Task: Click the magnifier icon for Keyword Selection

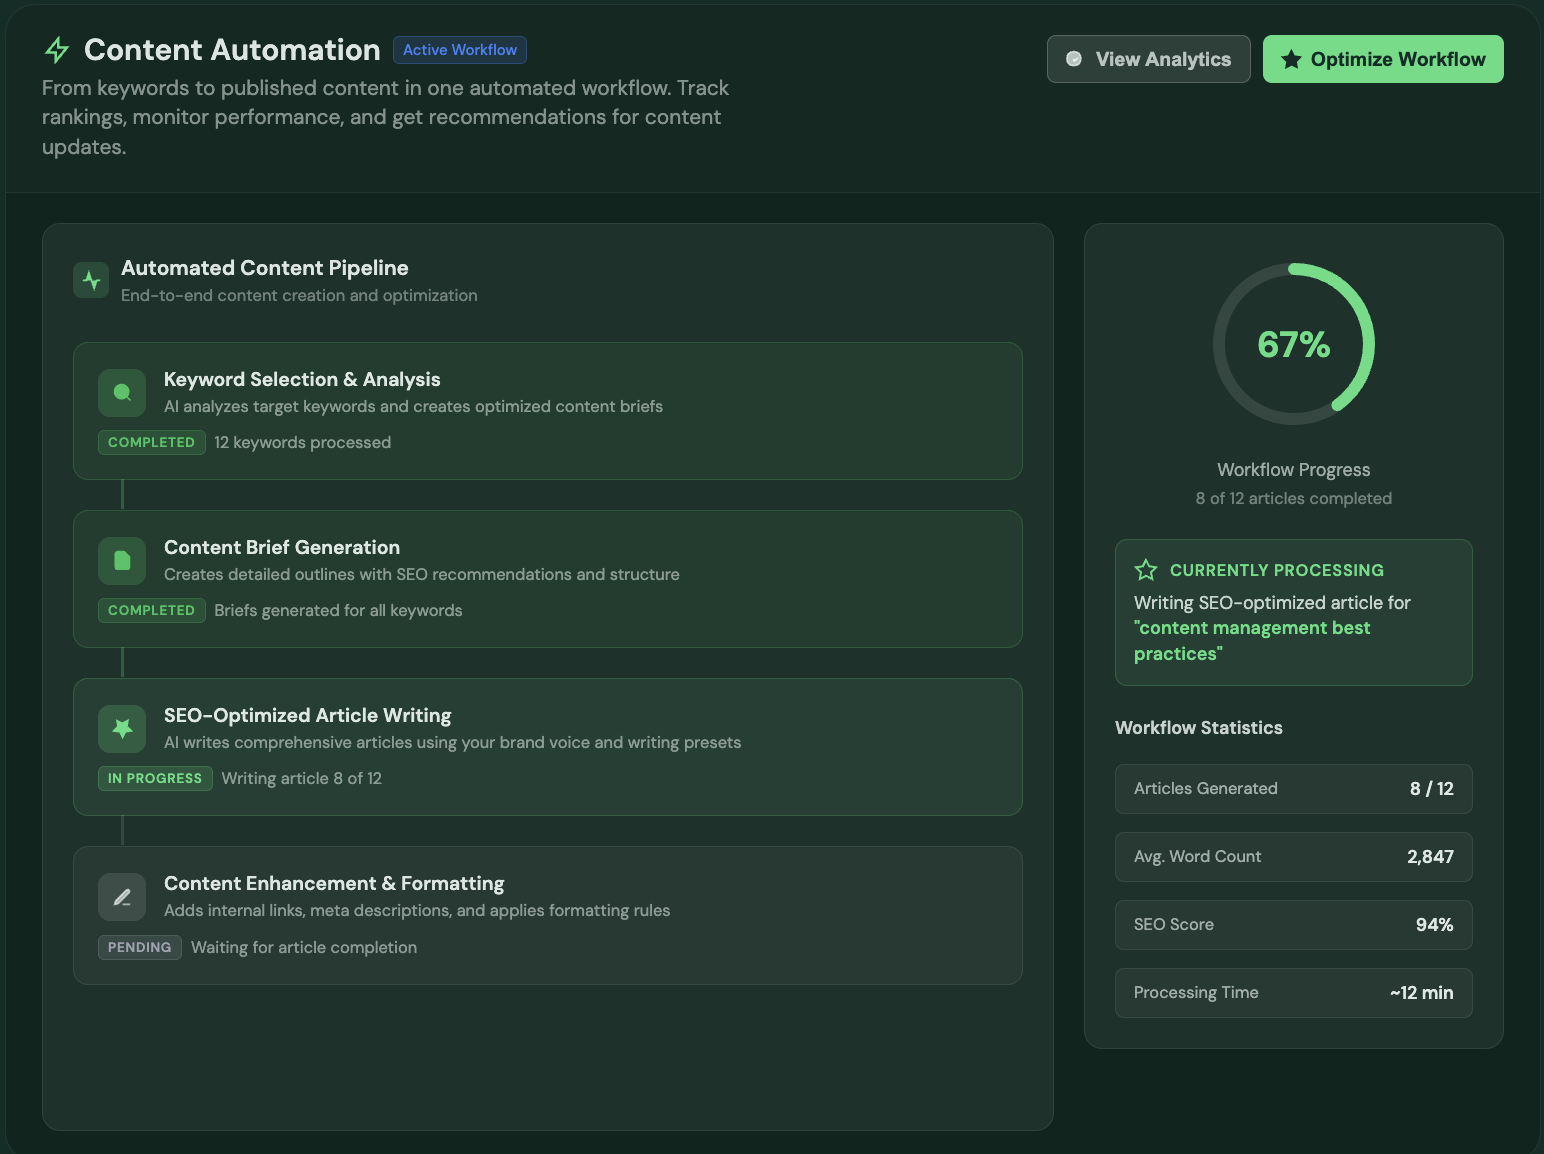Action: [x=122, y=393]
